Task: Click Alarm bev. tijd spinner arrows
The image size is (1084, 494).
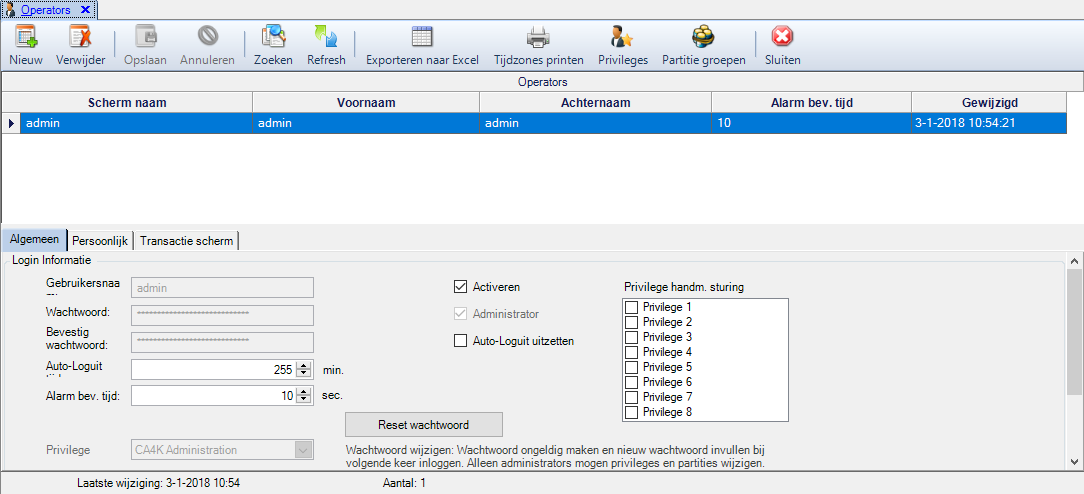Action: [303, 396]
